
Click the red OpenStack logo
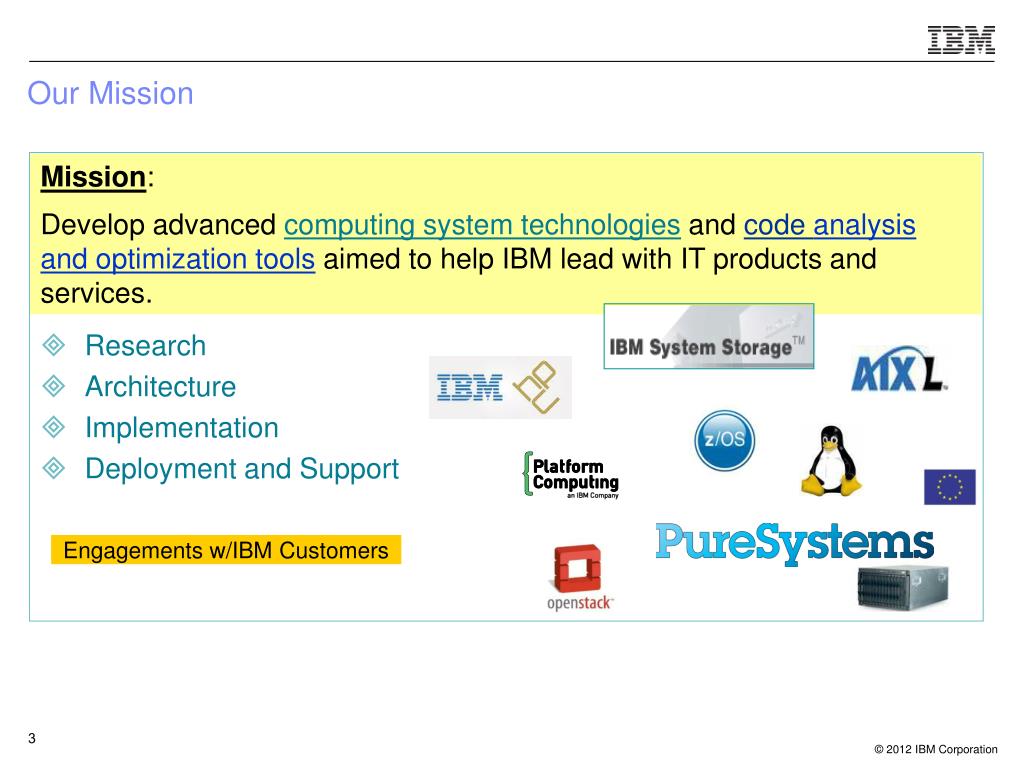click(x=579, y=577)
